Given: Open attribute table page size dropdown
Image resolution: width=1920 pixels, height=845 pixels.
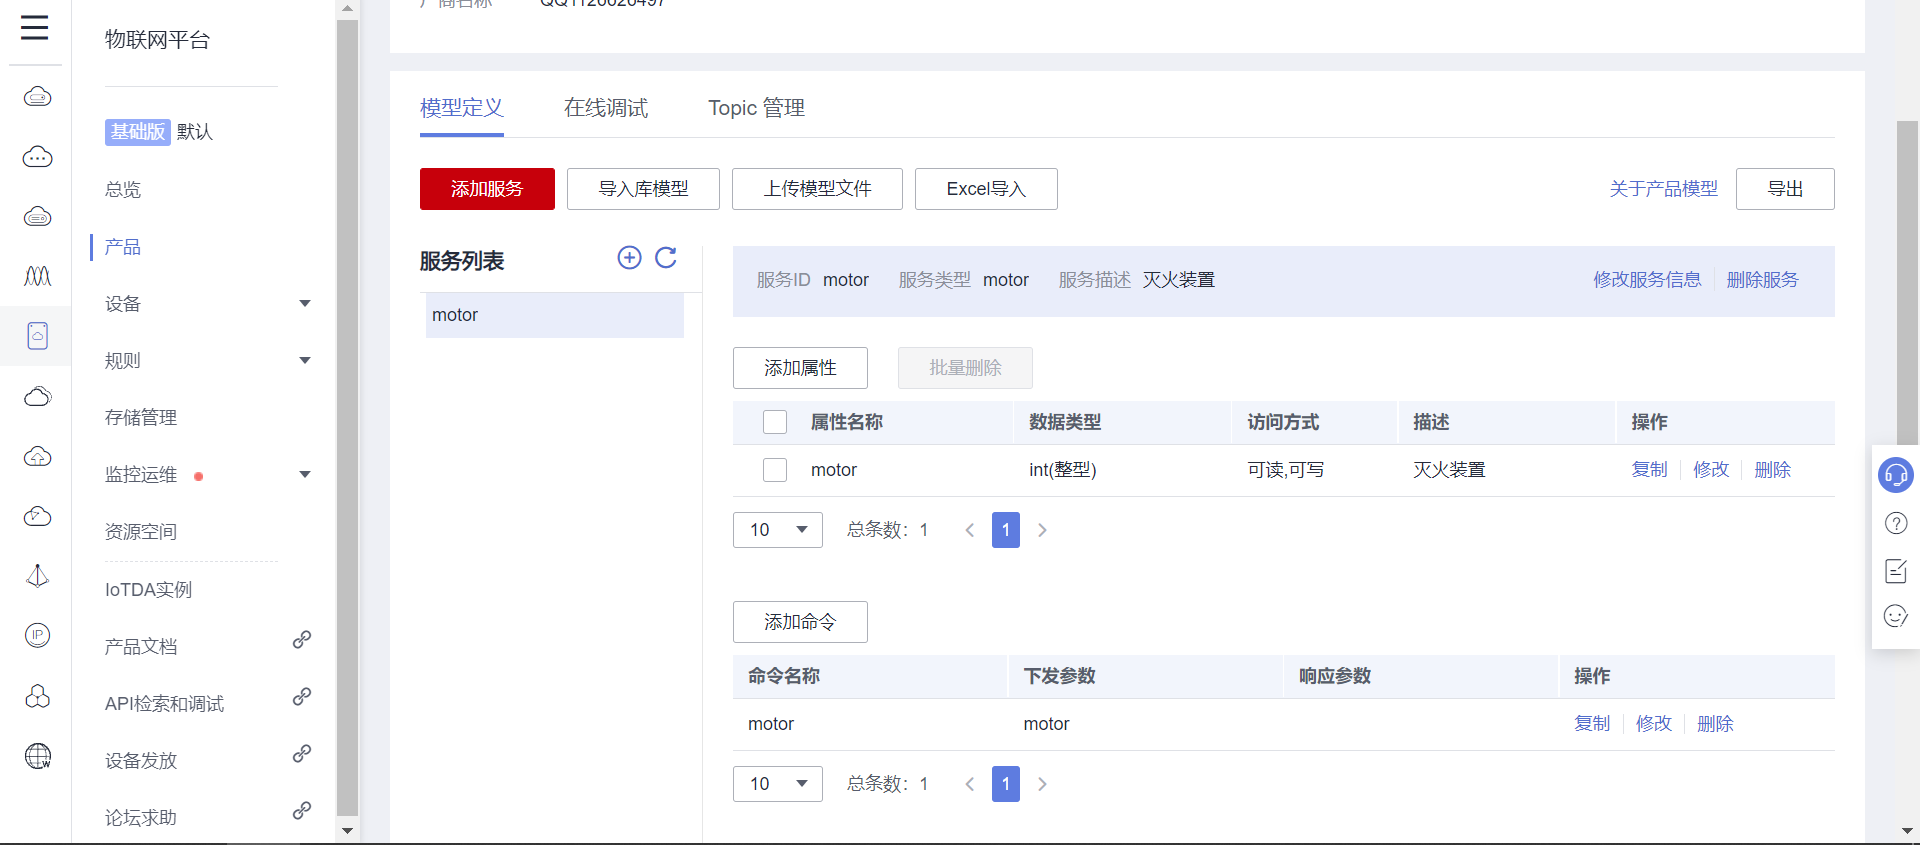Looking at the screenshot, I should coord(778,530).
